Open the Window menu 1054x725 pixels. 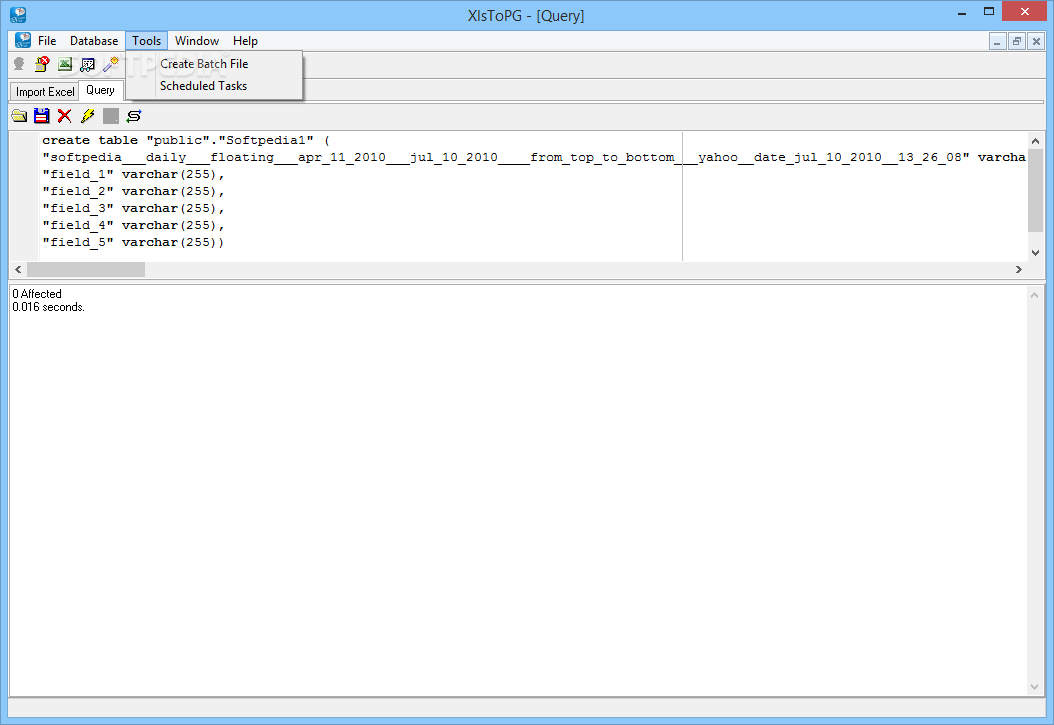[197, 41]
